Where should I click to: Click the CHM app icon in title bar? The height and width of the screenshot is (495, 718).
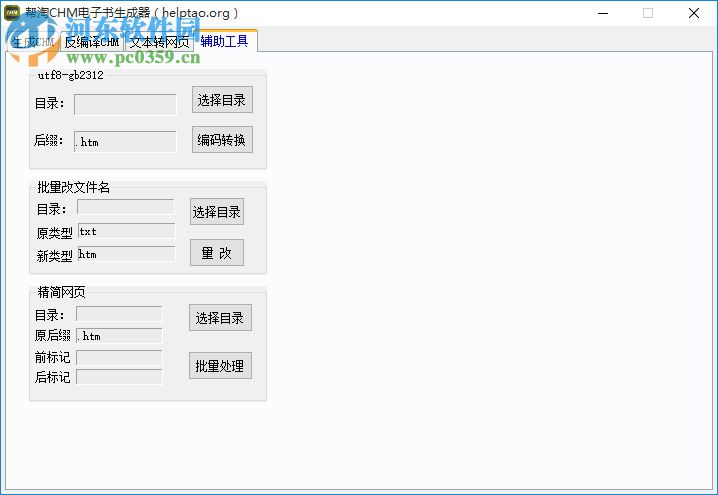[12, 12]
